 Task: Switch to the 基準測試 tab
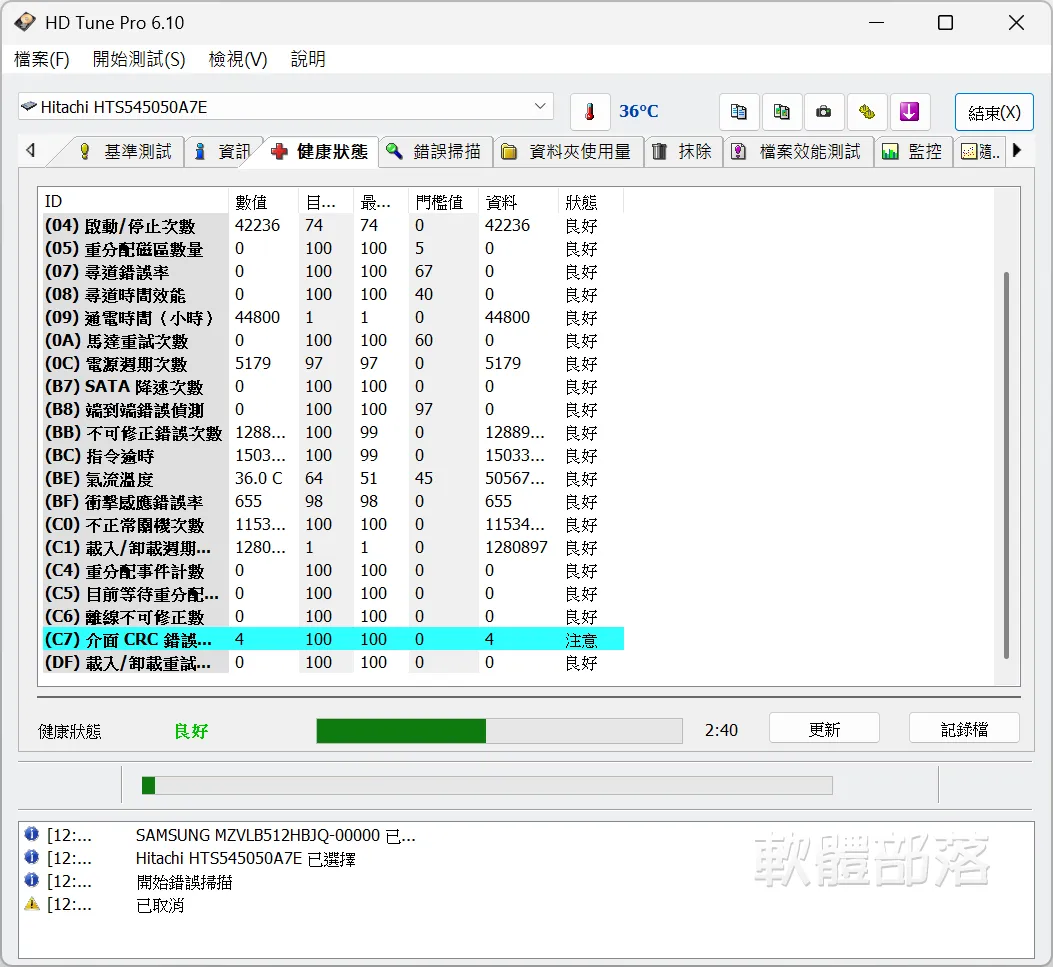coord(126,152)
